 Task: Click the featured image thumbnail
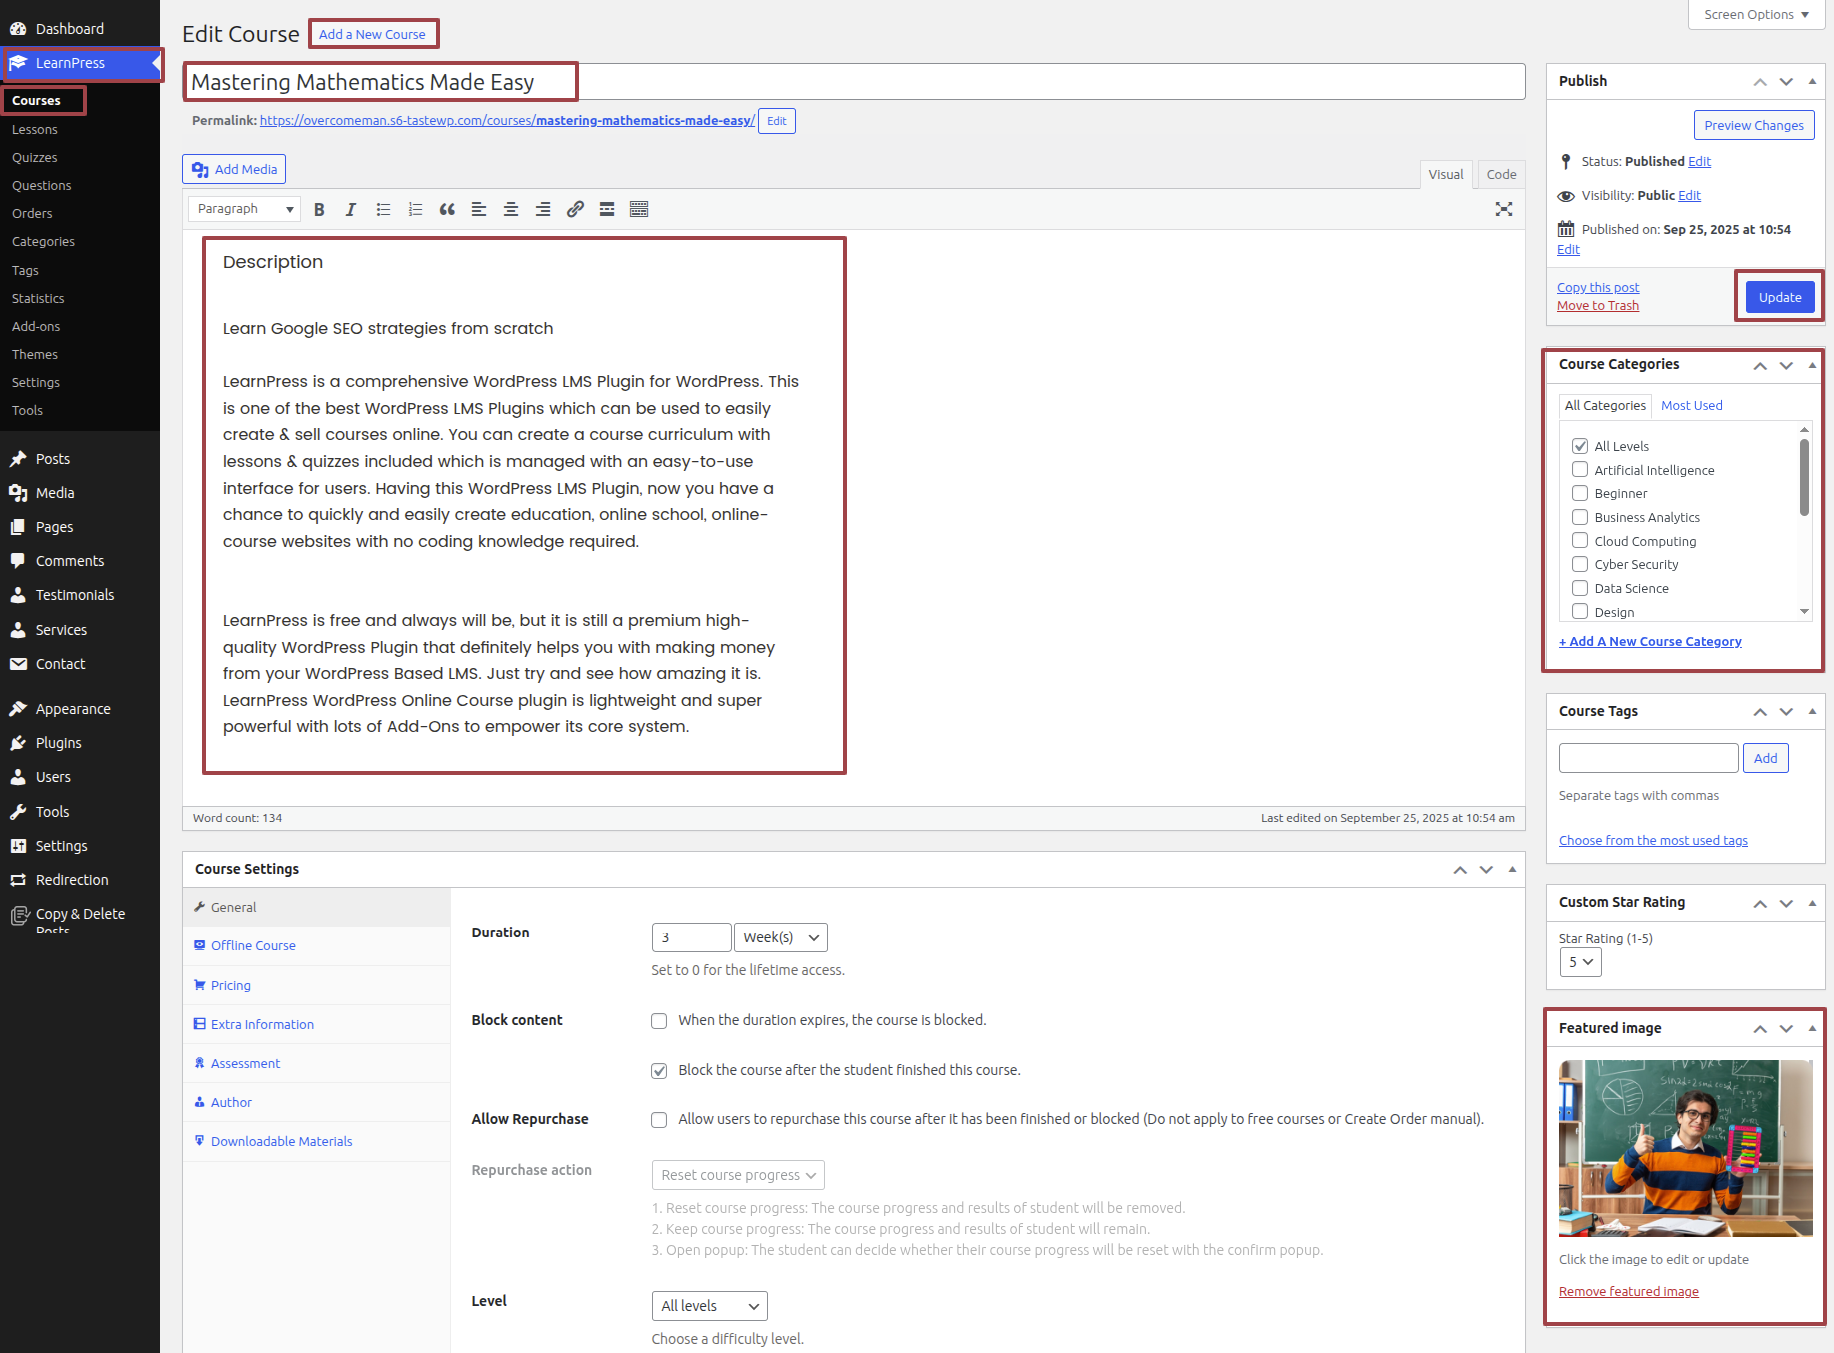coord(1685,1148)
